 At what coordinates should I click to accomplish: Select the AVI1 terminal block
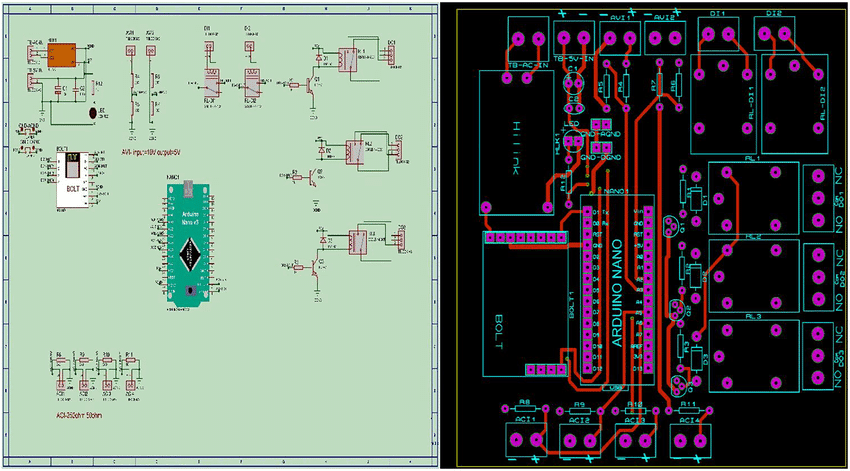(617, 39)
